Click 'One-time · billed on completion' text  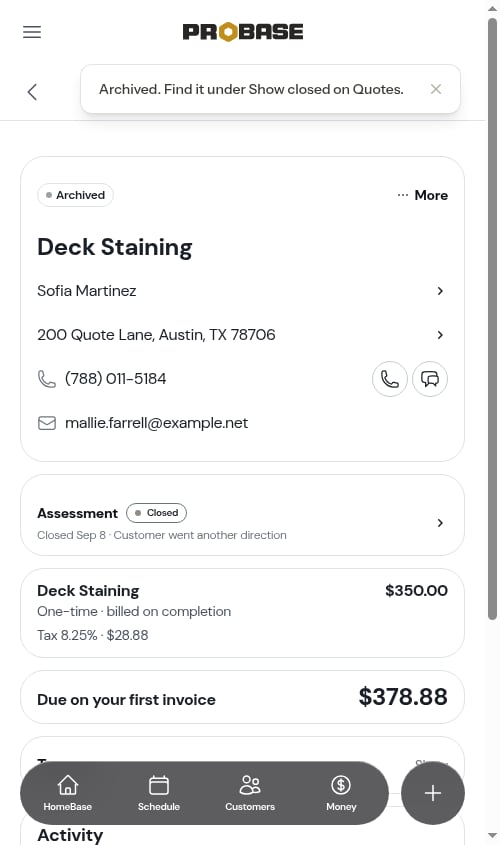pyautogui.click(x=134, y=612)
